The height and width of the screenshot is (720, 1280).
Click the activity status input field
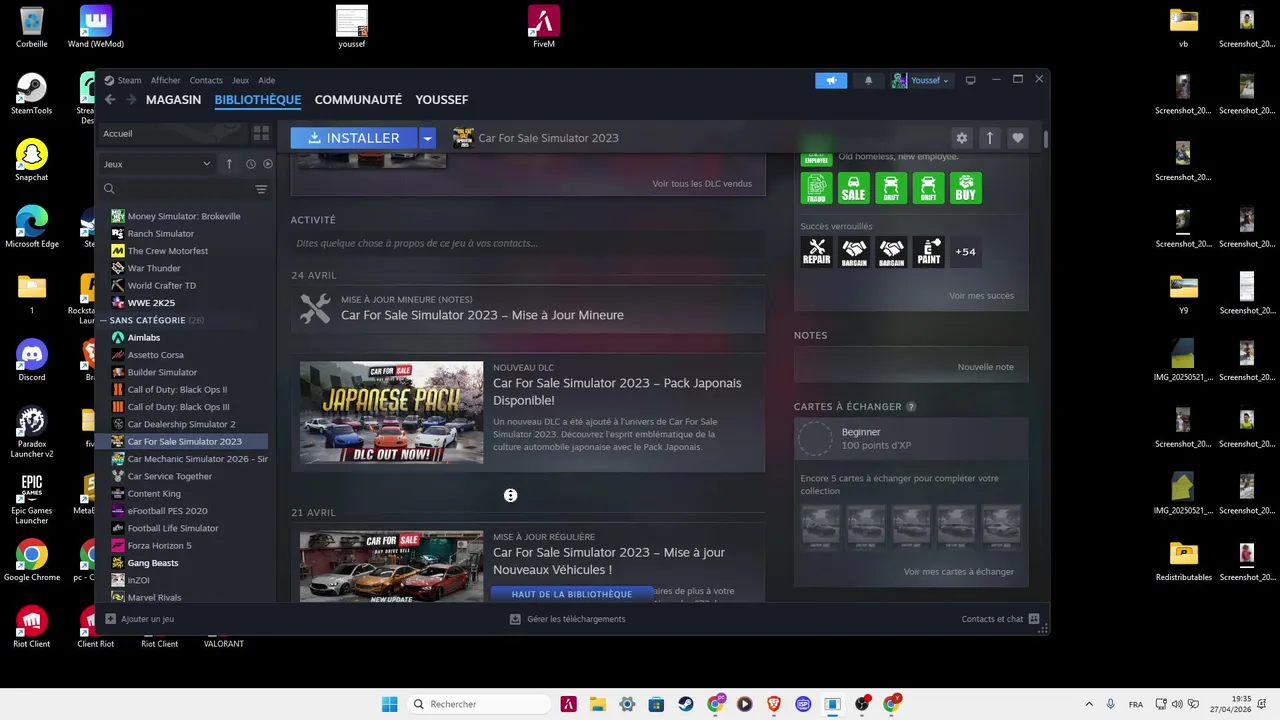(x=528, y=243)
